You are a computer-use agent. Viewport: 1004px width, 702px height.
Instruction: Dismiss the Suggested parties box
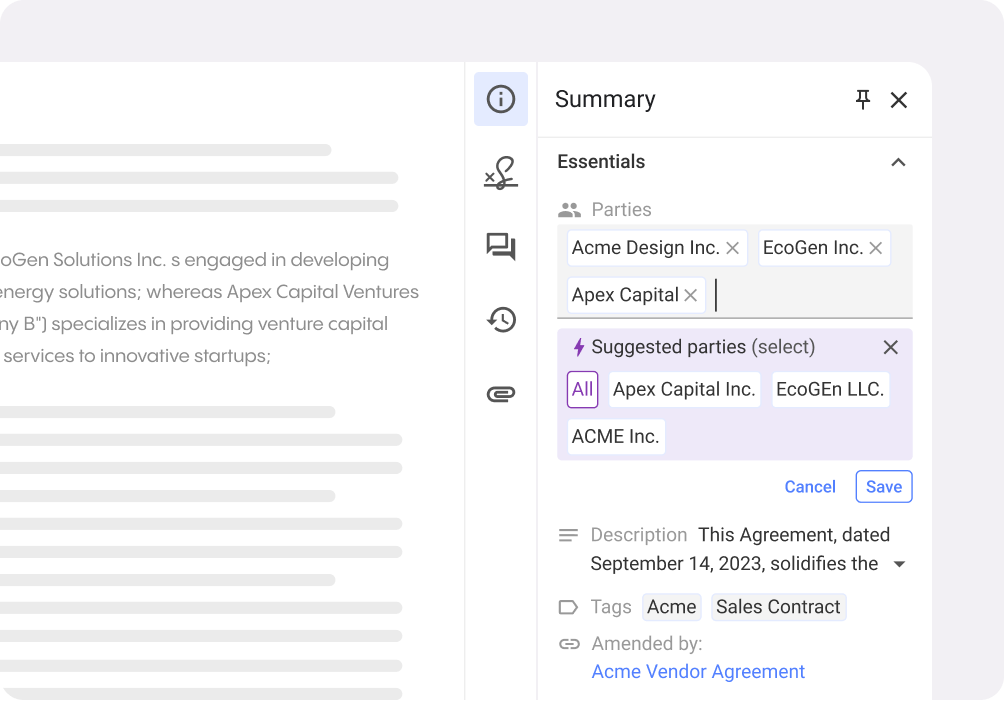891,347
